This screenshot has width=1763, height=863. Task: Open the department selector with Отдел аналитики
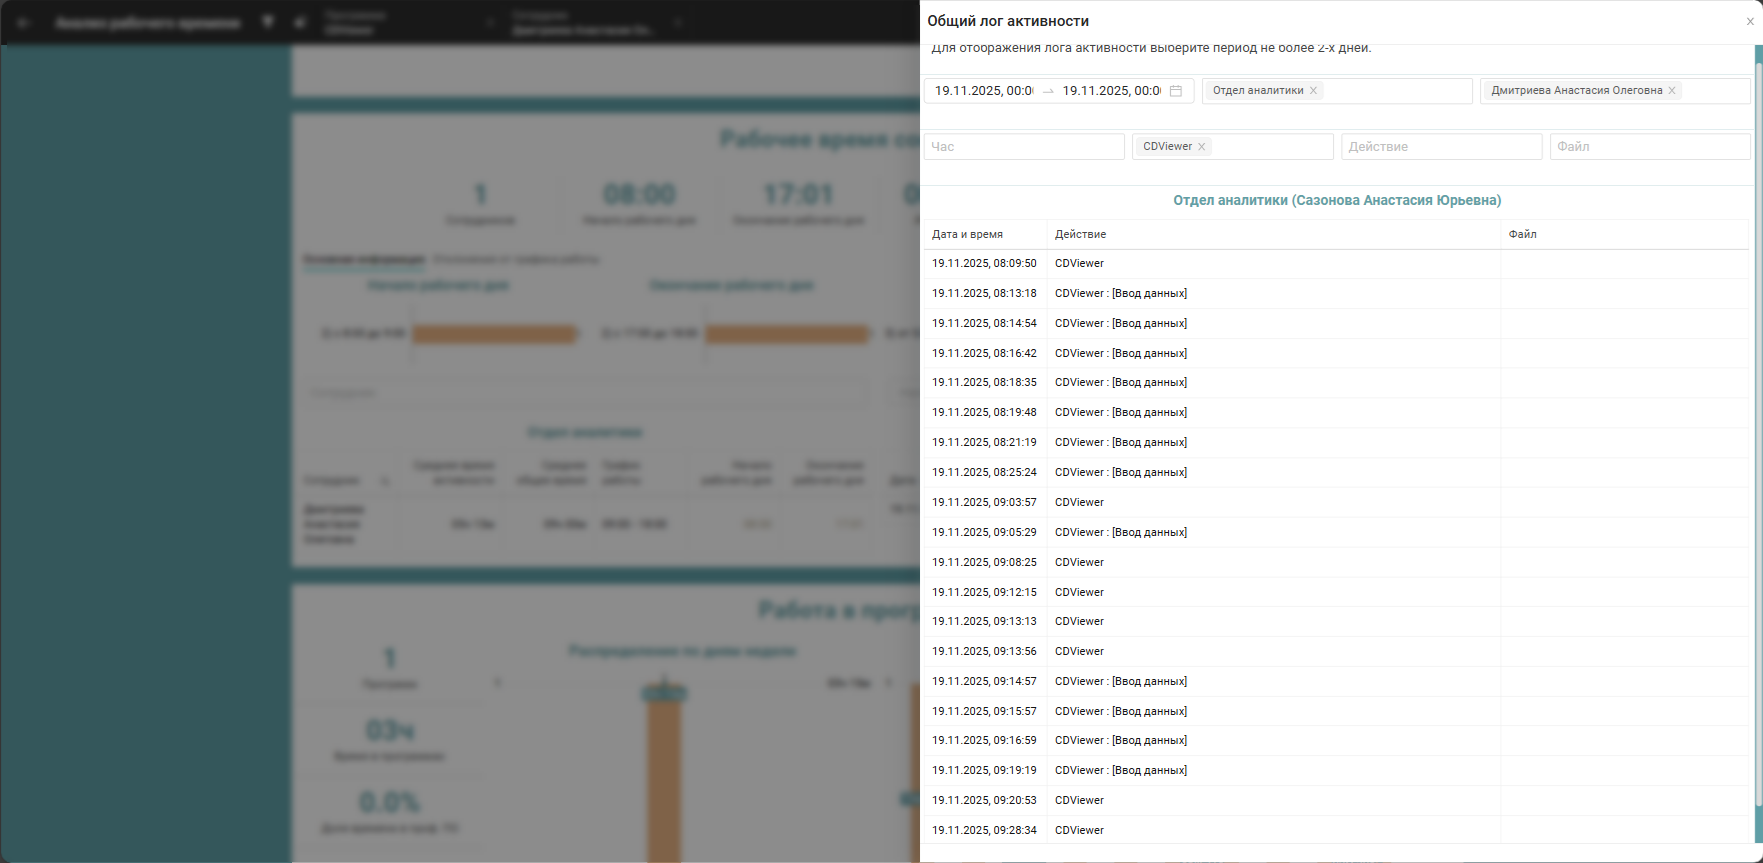click(x=1337, y=91)
